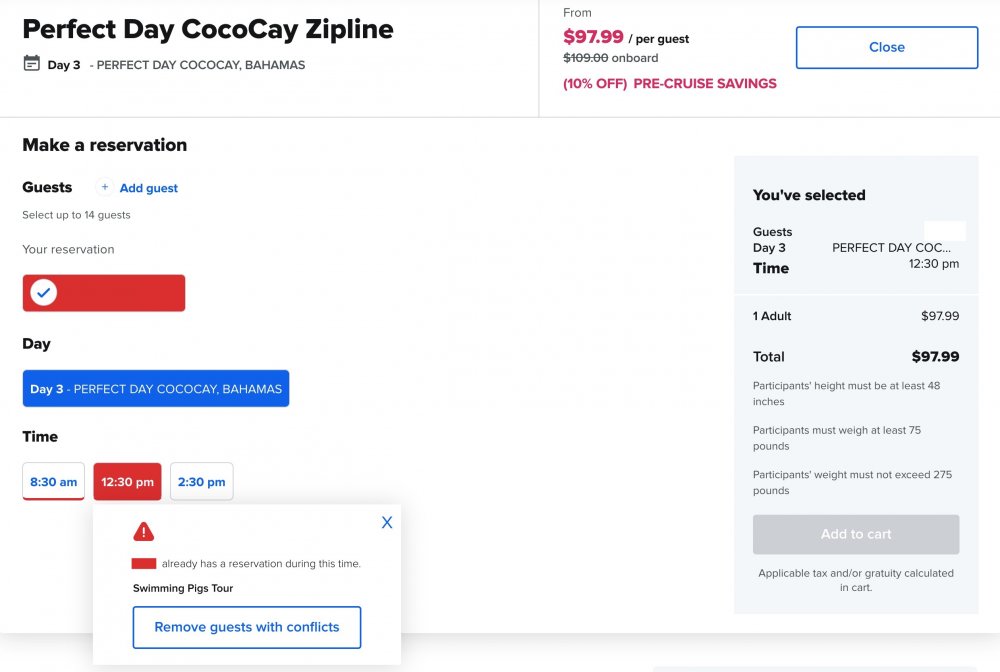Click Remove guests with conflicts button
This screenshot has height=672, width=1000.
click(247, 627)
